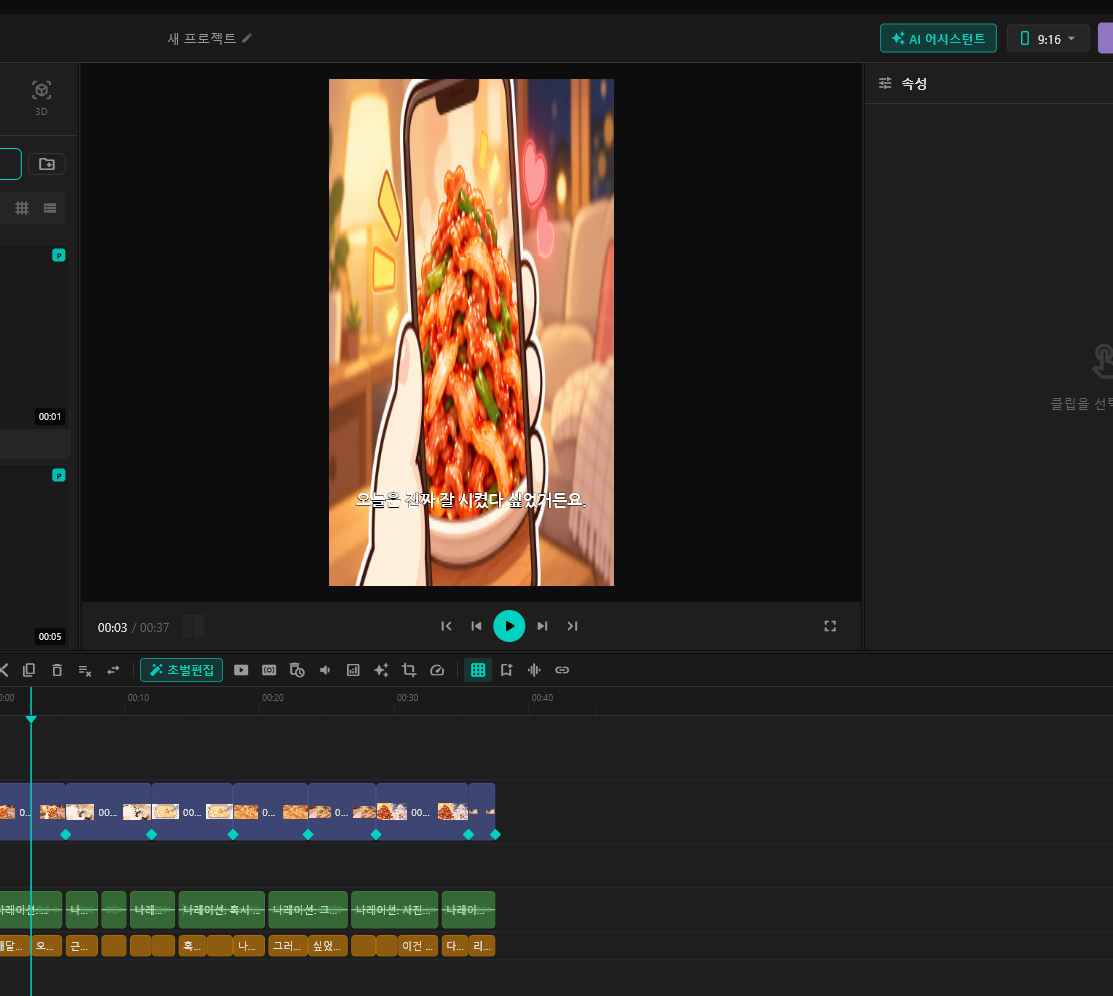Viewport: 1113px width, 996px height.
Task: Switch media view to list layout
Action: (x=50, y=208)
